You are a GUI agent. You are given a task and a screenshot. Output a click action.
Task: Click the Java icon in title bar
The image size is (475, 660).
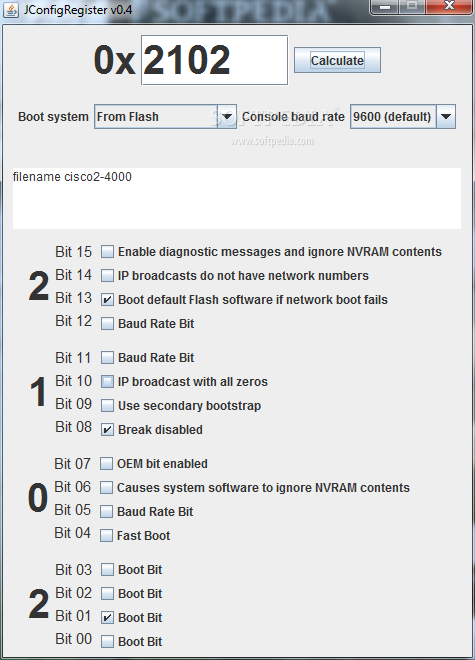point(11,9)
